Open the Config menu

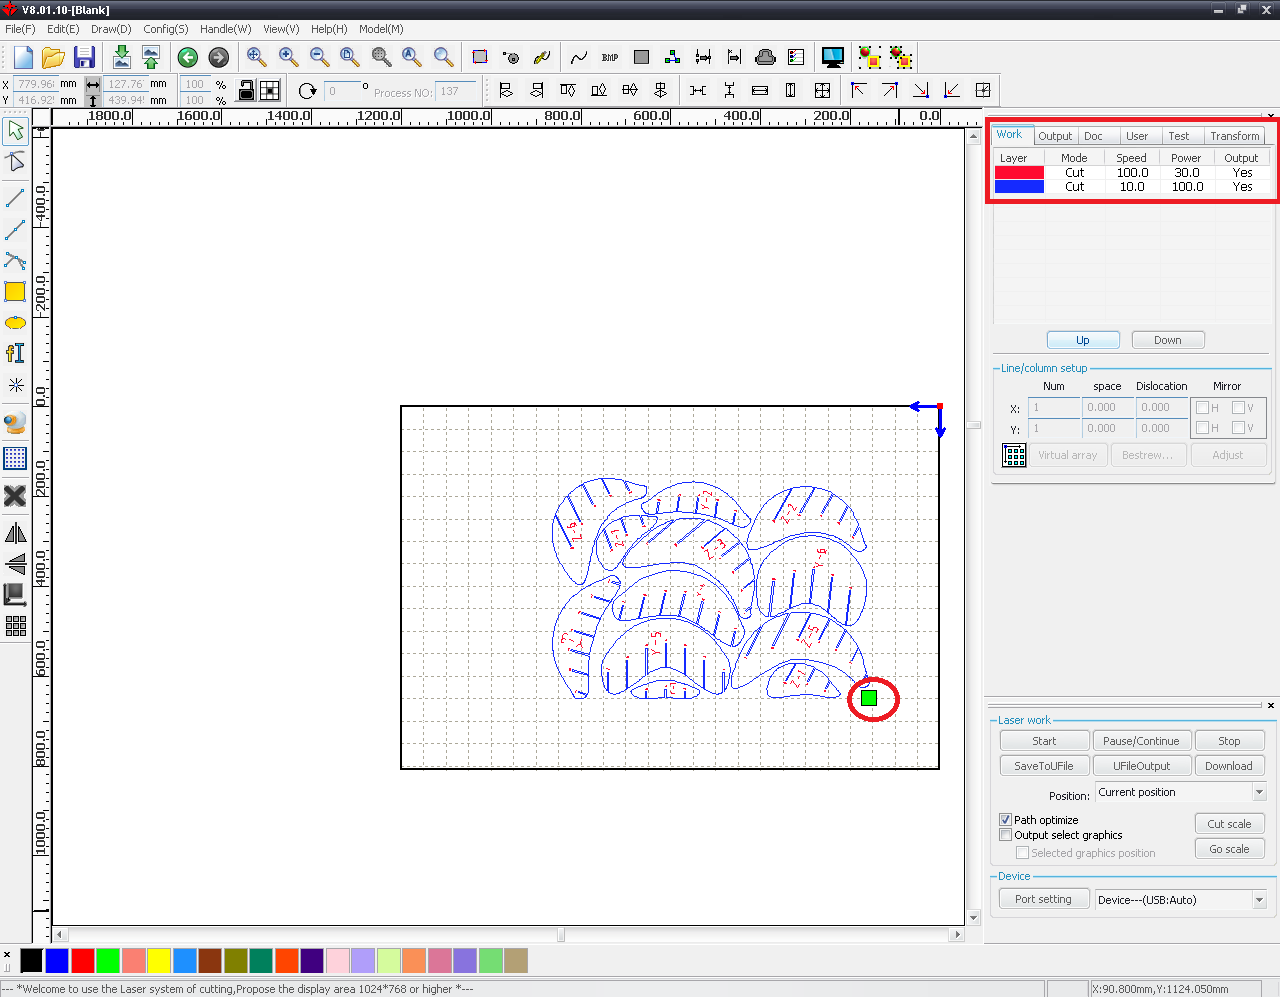[x=165, y=29]
